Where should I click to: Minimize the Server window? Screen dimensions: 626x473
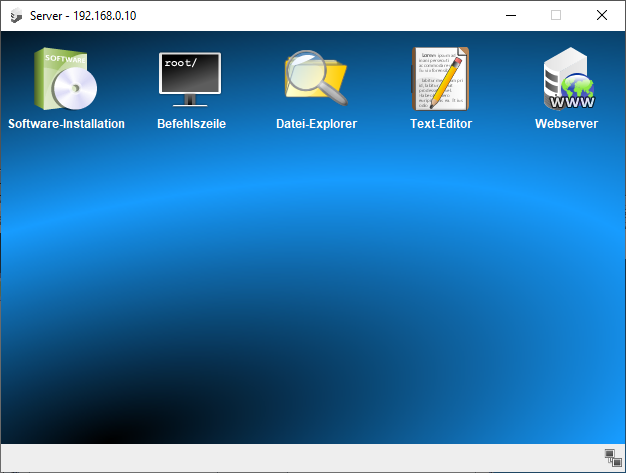point(511,16)
